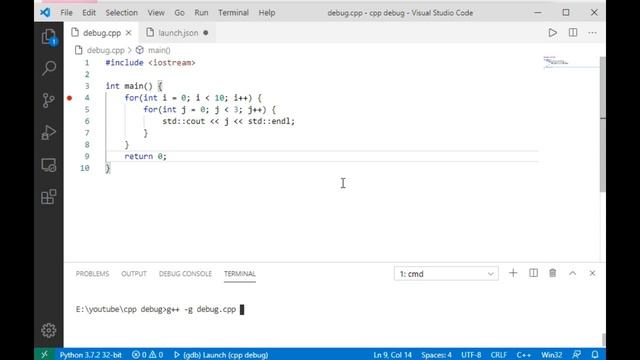Change C++ language mode in status bar
This screenshot has height=360, width=640.
[x=524, y=355]
